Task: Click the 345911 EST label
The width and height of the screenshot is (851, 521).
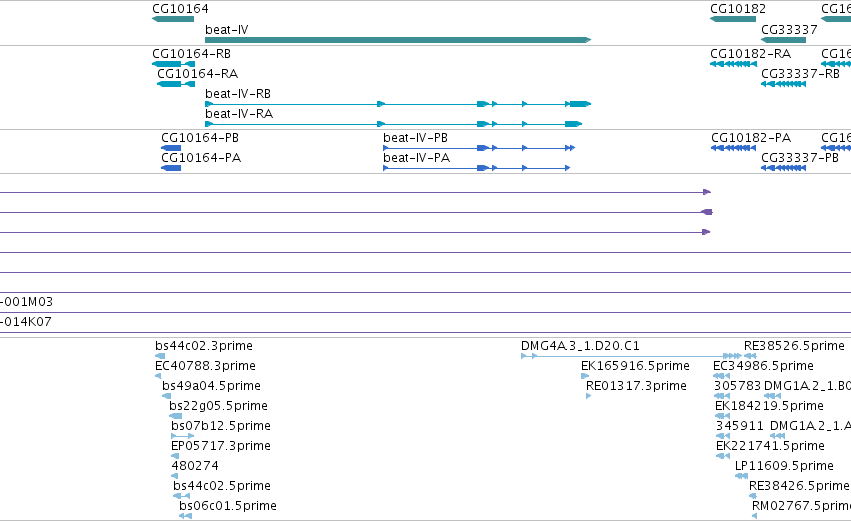Action: tap(739, 426)
